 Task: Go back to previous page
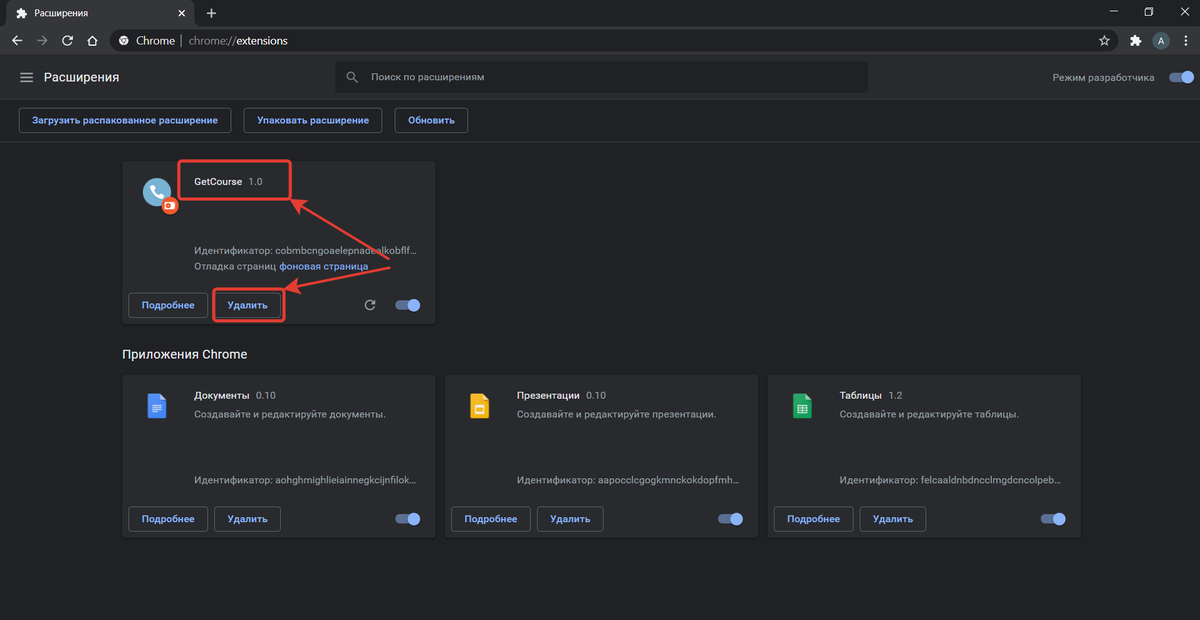[17, 41]
